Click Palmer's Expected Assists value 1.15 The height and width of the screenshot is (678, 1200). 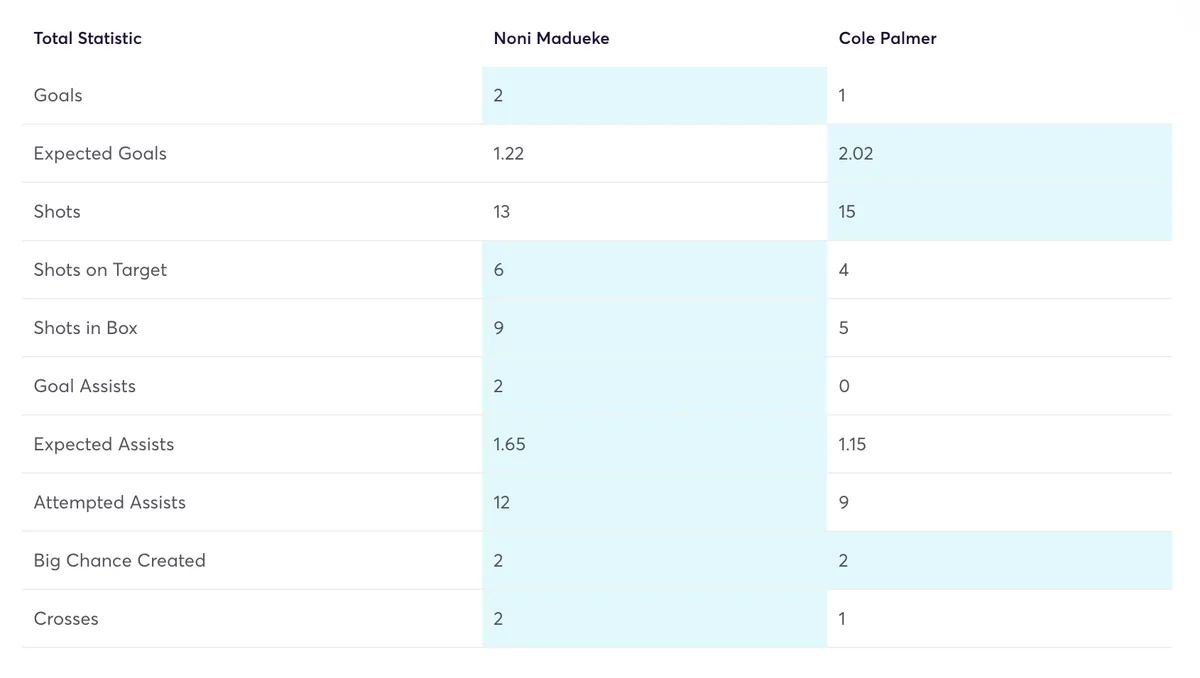point(852,444)
